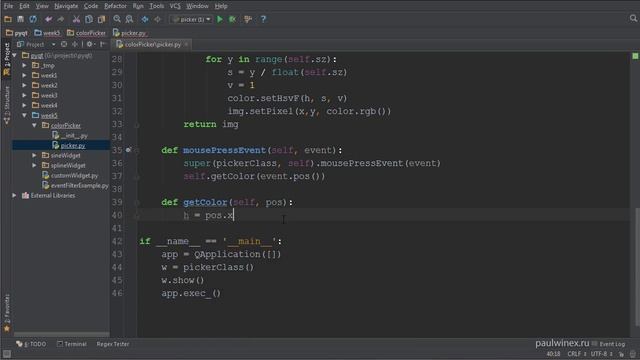
Task: Expand External Libraries node
Action: click(x=15, y=196)
